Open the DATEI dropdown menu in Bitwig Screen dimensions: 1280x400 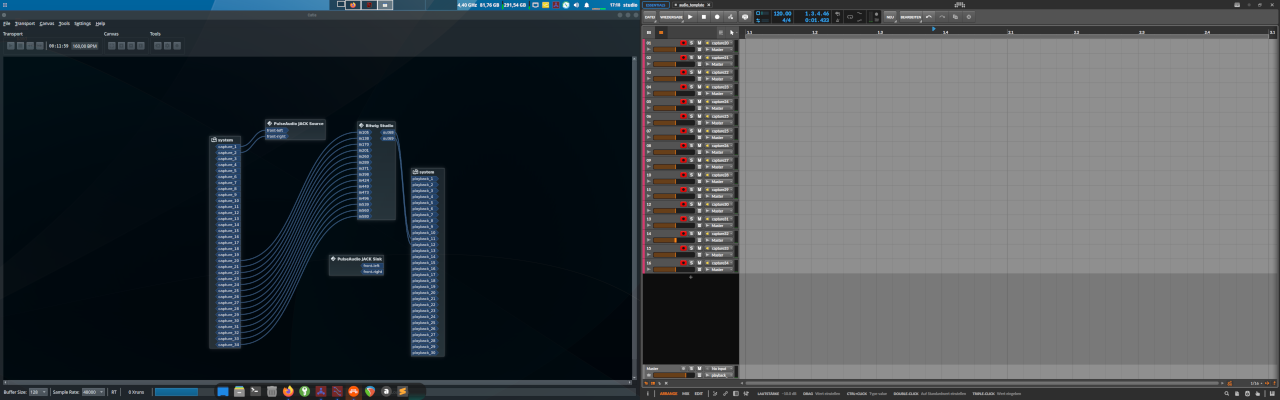(650, 17)
